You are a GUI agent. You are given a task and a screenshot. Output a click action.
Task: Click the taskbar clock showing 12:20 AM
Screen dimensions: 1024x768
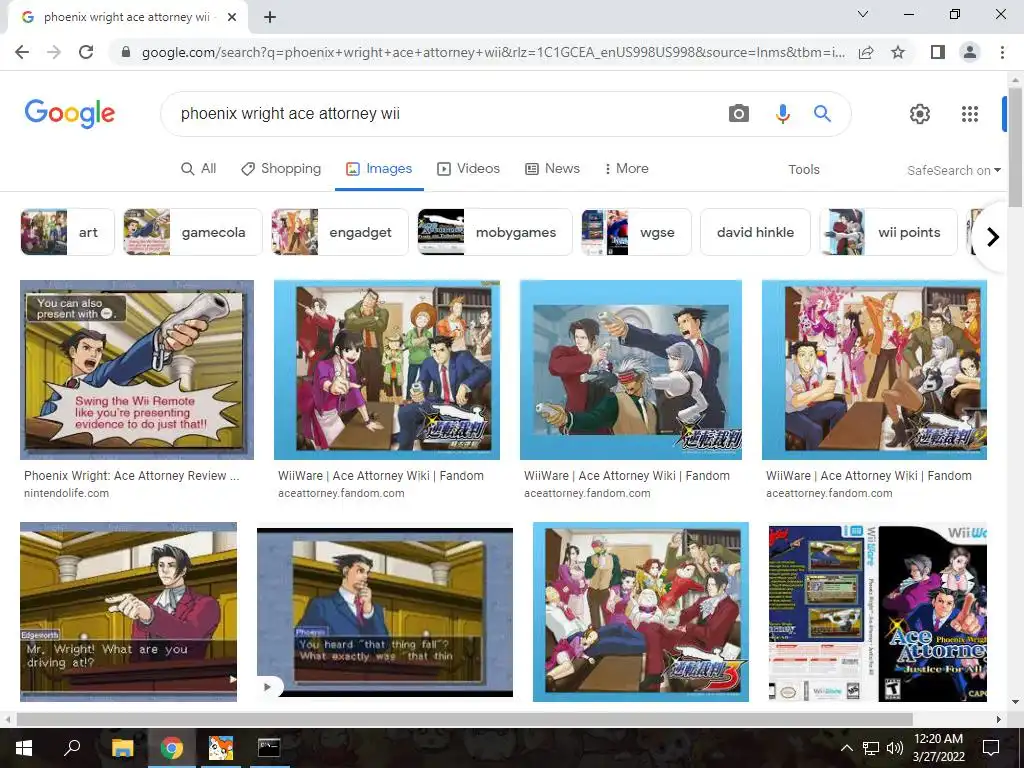[938, 748]
